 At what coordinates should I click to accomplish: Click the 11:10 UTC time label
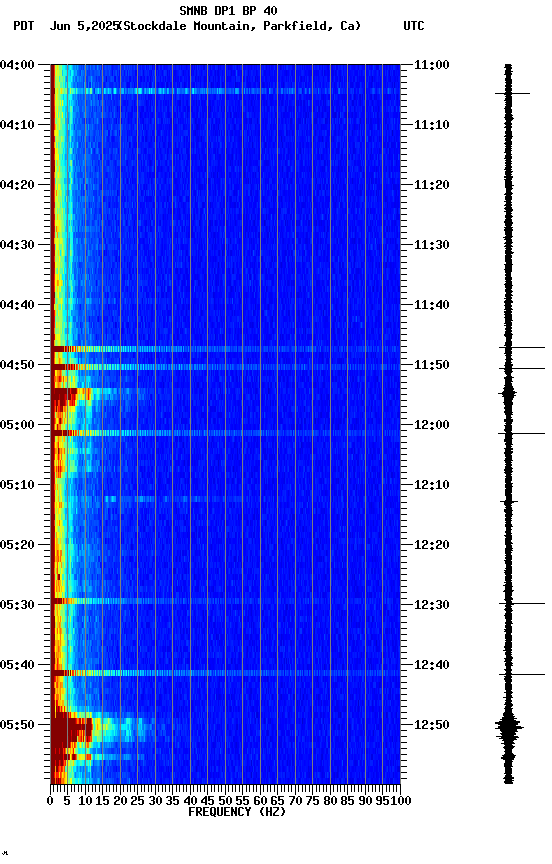pos(431,125)
